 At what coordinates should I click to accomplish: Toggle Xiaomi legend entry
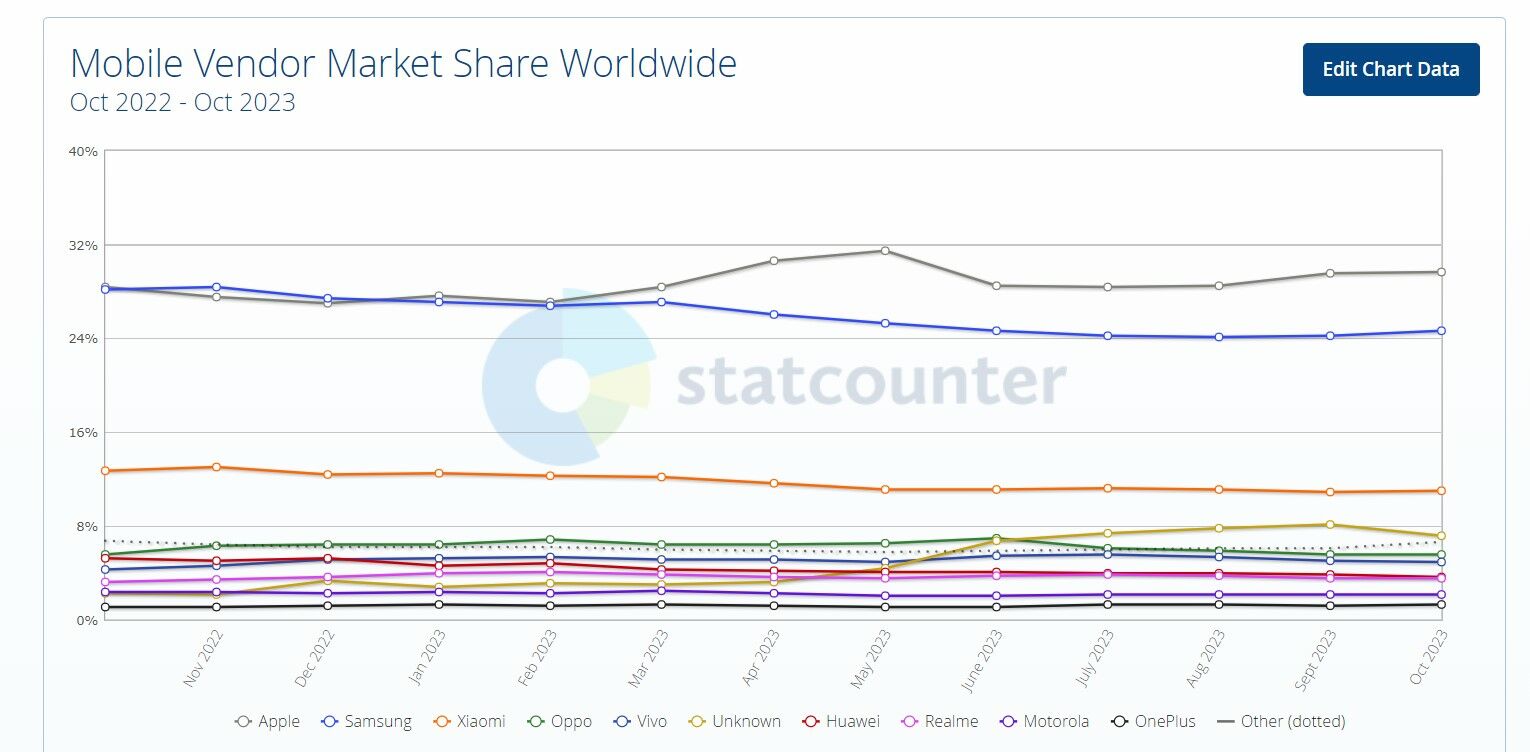point(470,721)
